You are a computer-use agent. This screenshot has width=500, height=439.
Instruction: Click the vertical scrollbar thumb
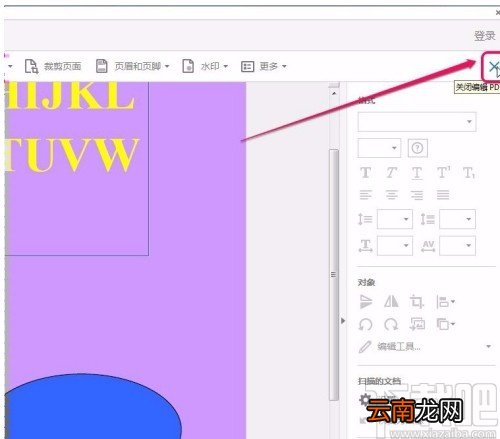click(333, 274)
